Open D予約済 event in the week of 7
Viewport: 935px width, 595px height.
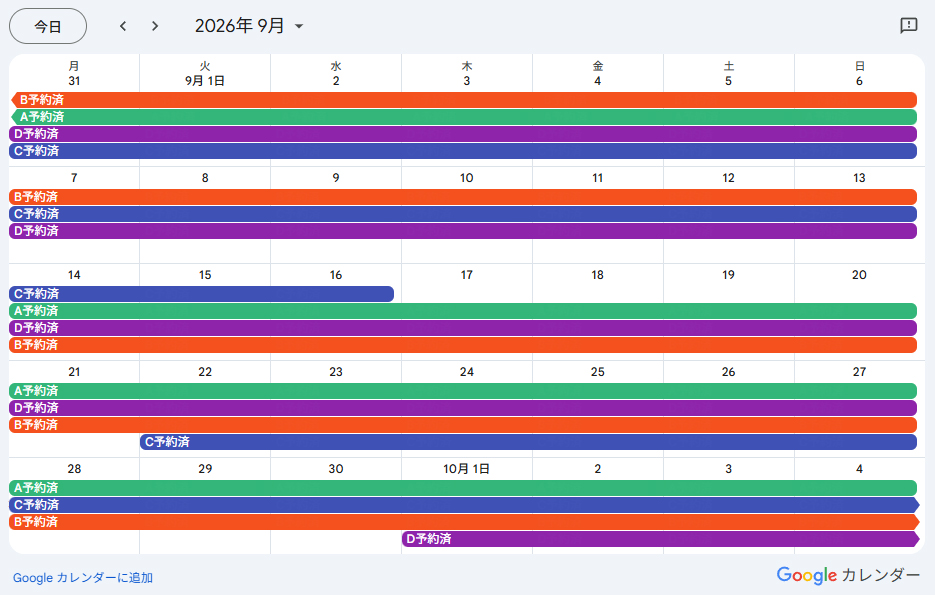click(x=463, y=231)
